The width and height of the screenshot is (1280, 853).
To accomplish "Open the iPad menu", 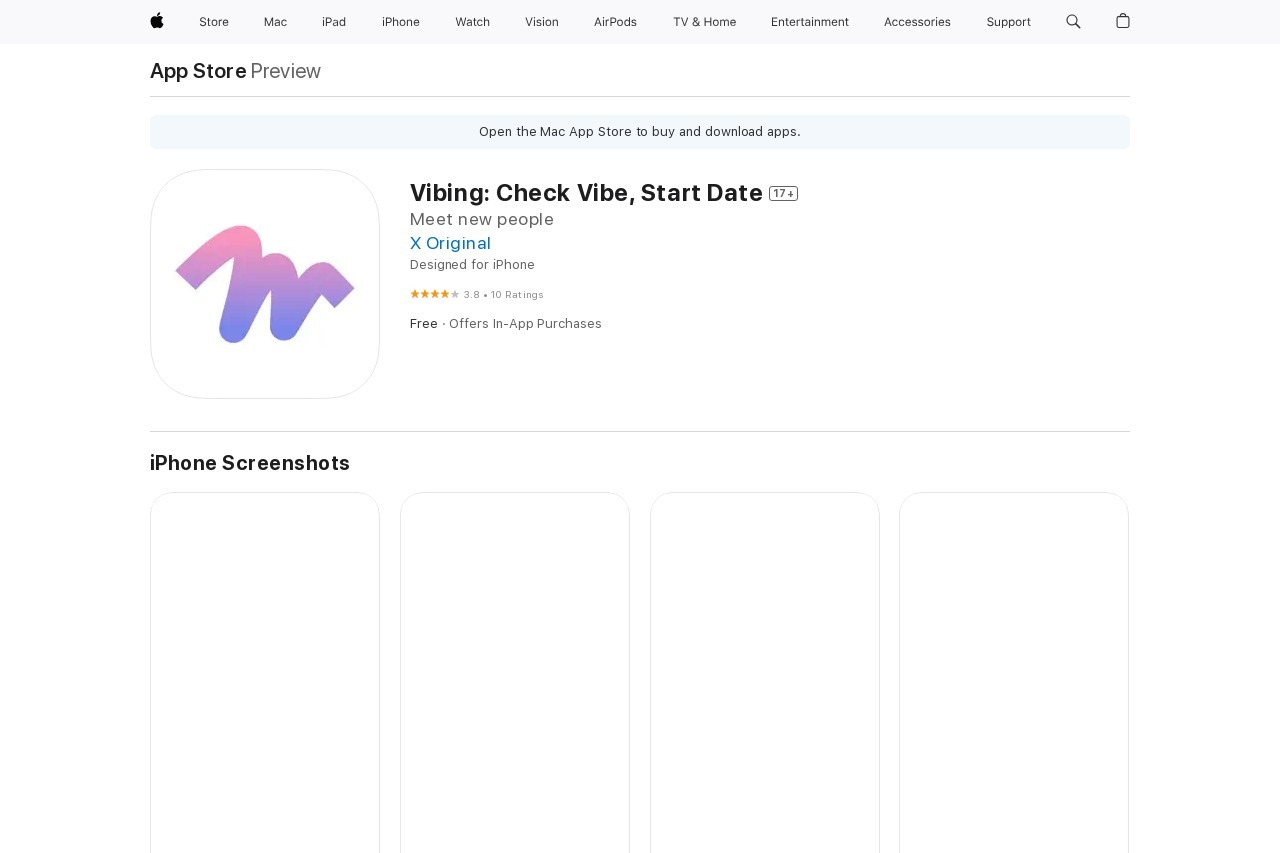I will (x=334, y=22).
